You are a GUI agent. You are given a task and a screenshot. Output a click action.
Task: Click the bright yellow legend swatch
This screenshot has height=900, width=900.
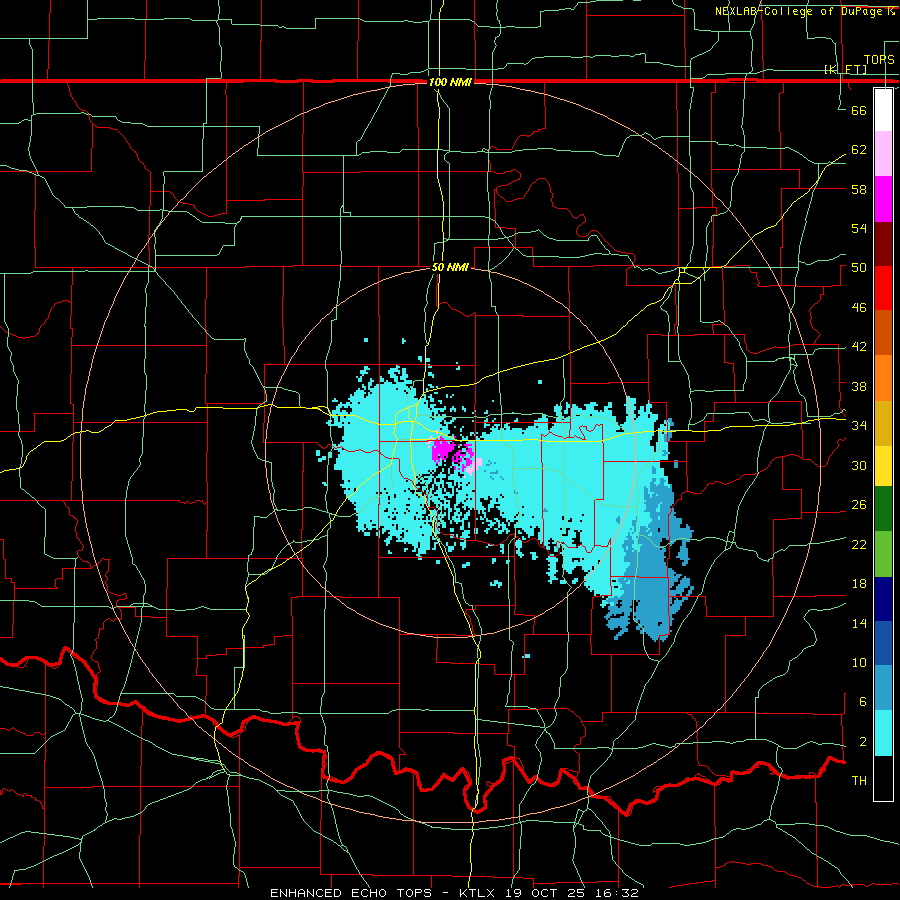click(883, 465)
